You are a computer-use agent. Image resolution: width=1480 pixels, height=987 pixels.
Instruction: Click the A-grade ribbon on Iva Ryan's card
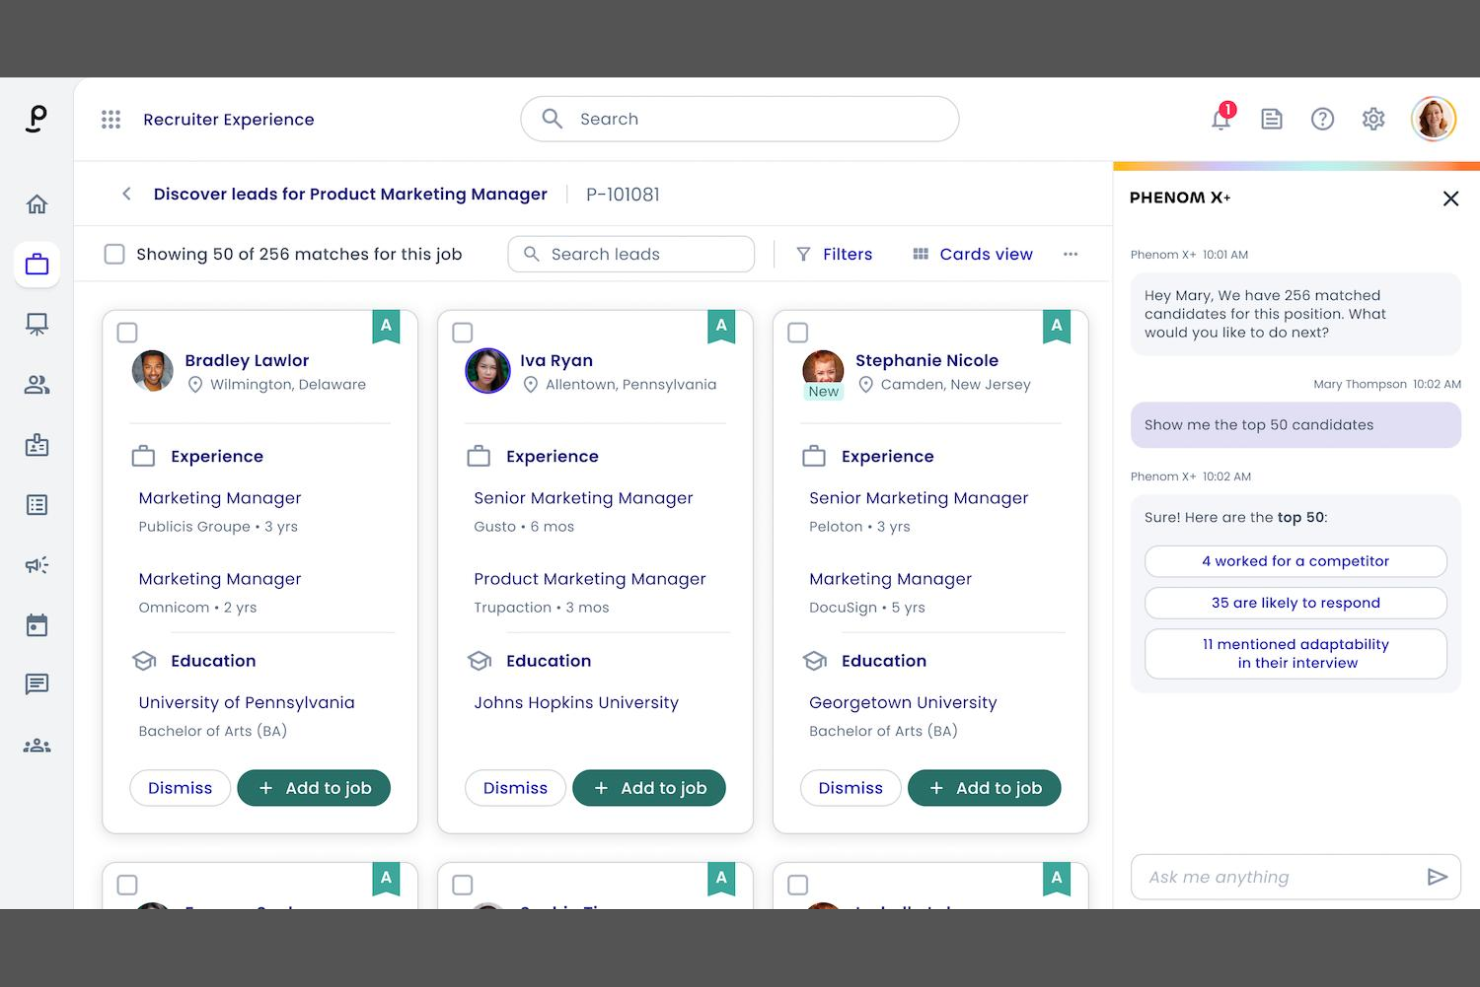(721, 326)
